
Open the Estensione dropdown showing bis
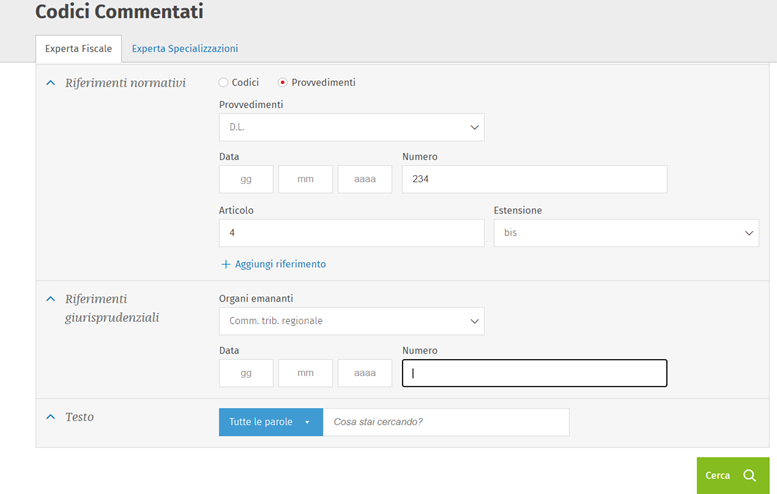[x=626, y=233]
